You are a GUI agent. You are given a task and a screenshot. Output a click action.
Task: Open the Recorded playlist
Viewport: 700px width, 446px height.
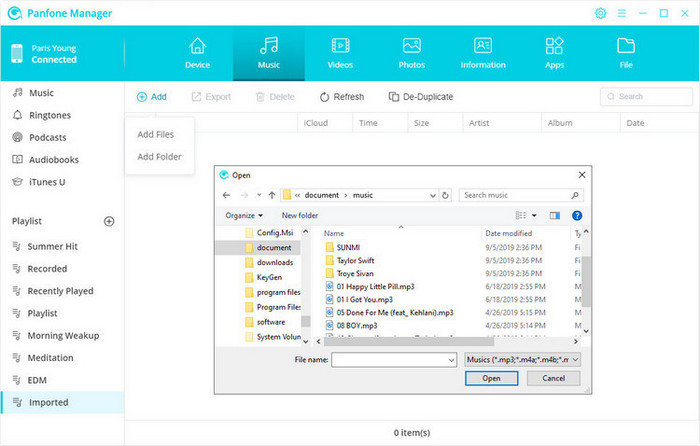point(47,269)
